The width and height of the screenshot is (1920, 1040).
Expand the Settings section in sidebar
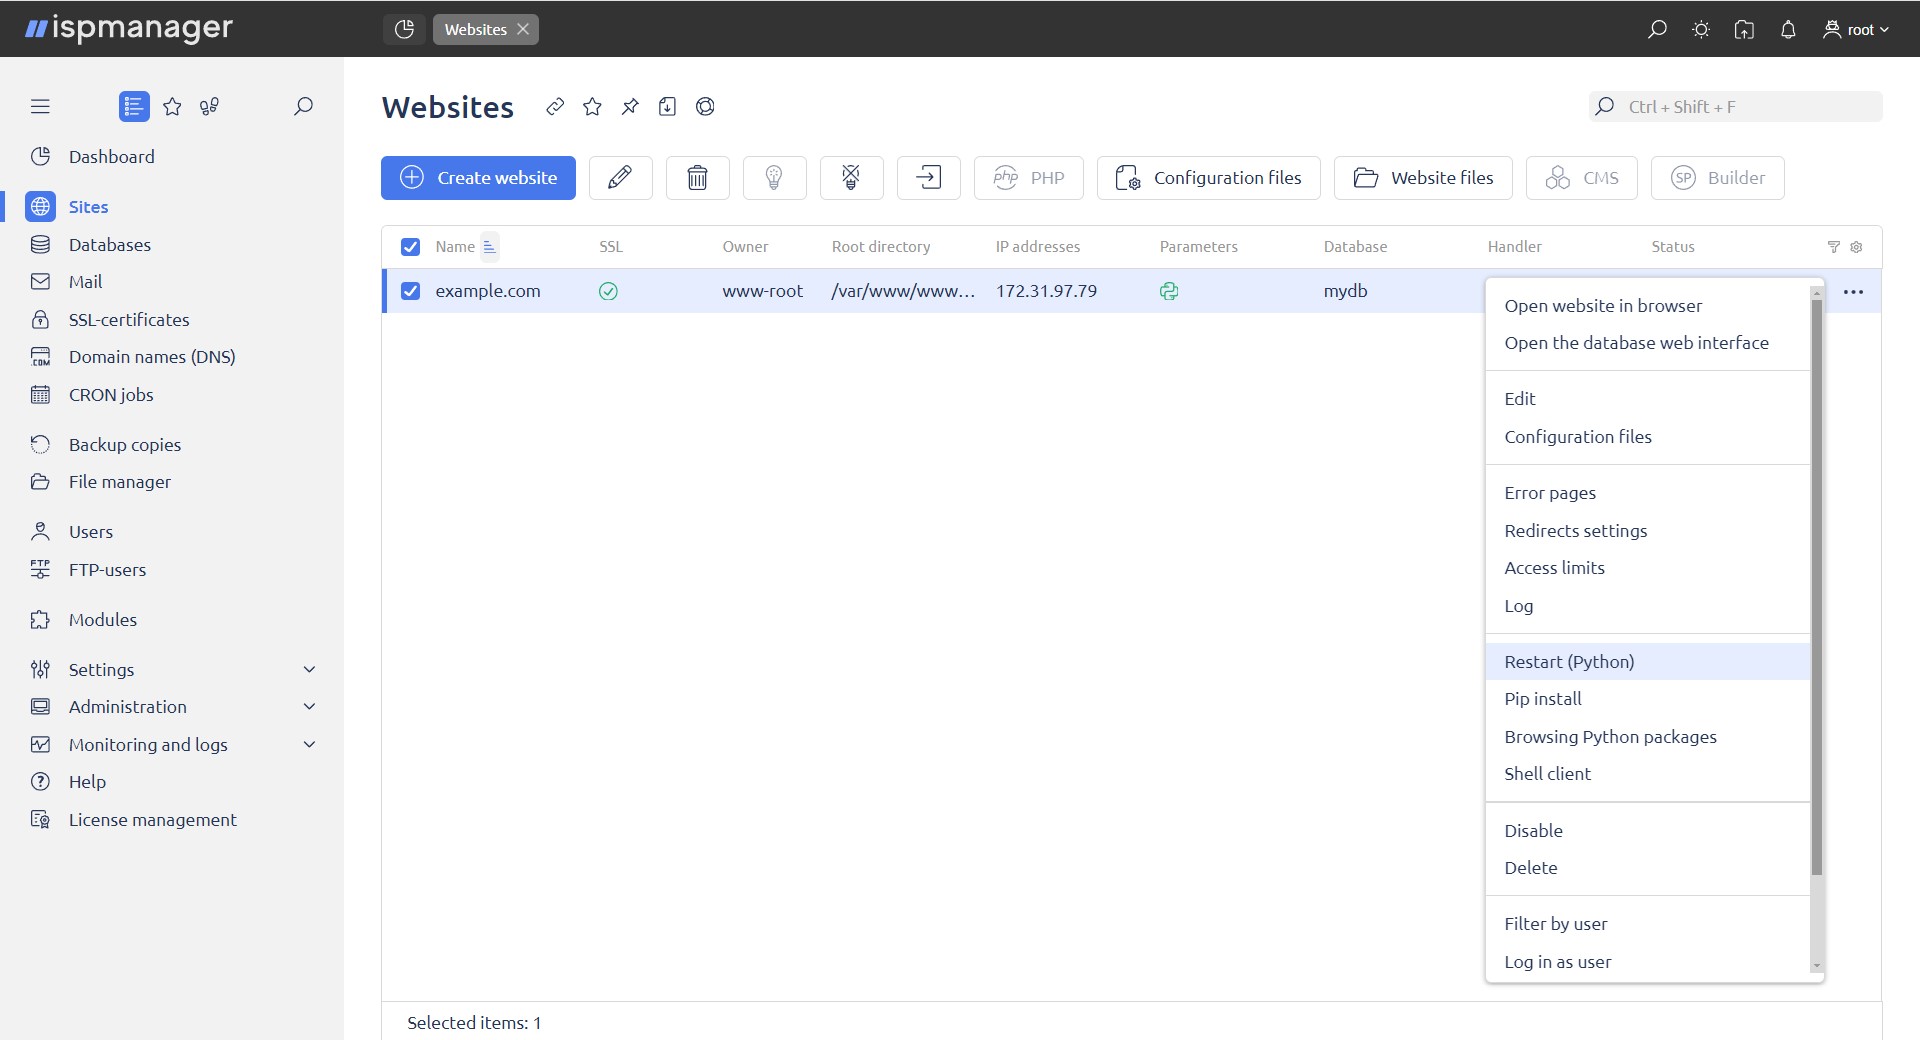click(309, 669)
